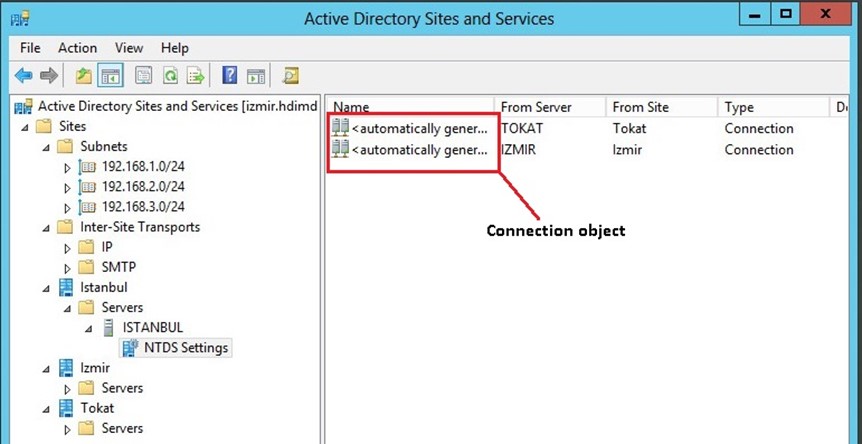Expand subnet 192.168.2.0/24

pos(68,188)
